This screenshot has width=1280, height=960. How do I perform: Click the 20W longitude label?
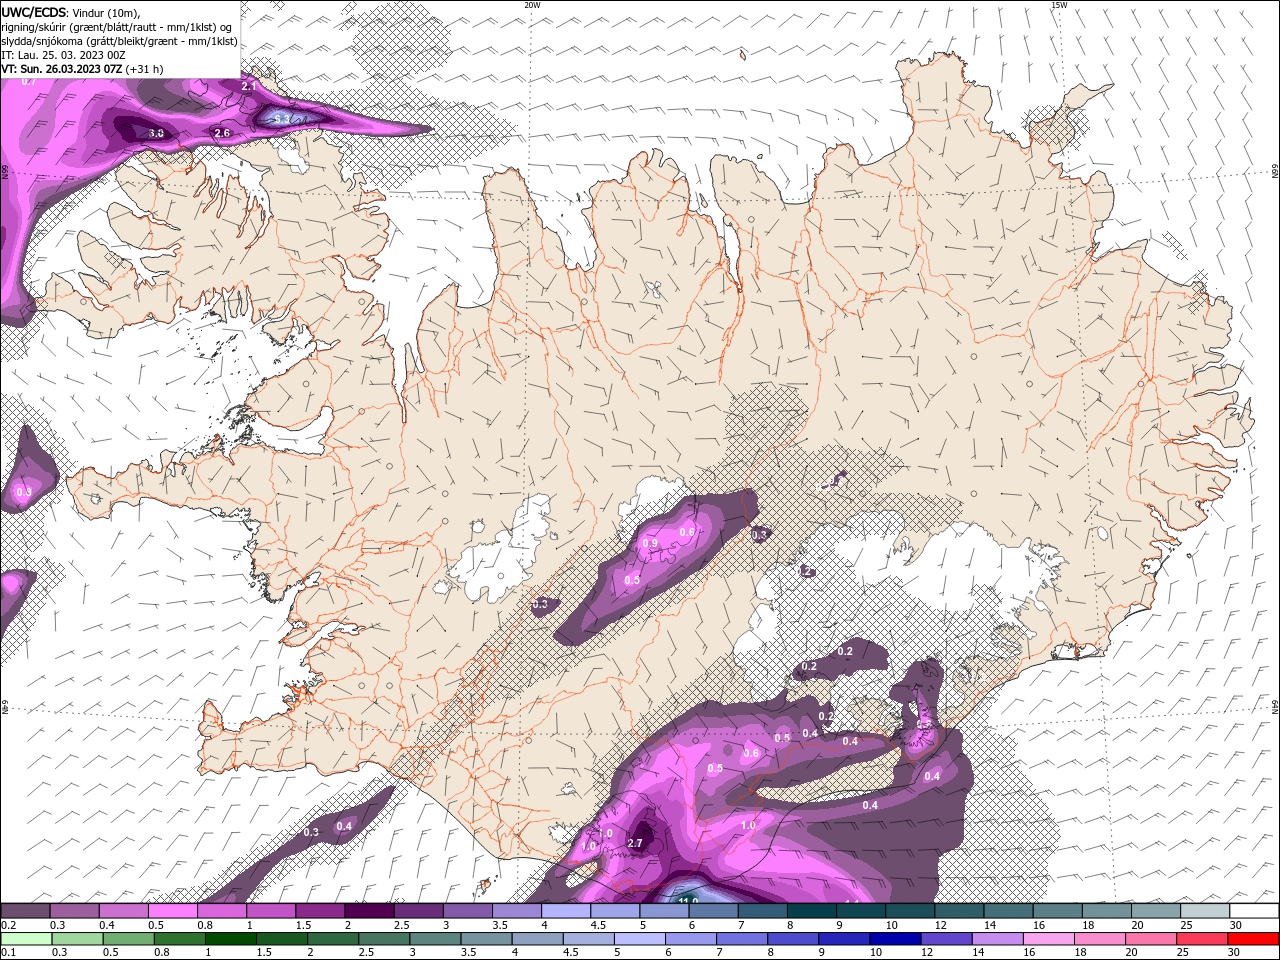(x=533, y=5)
